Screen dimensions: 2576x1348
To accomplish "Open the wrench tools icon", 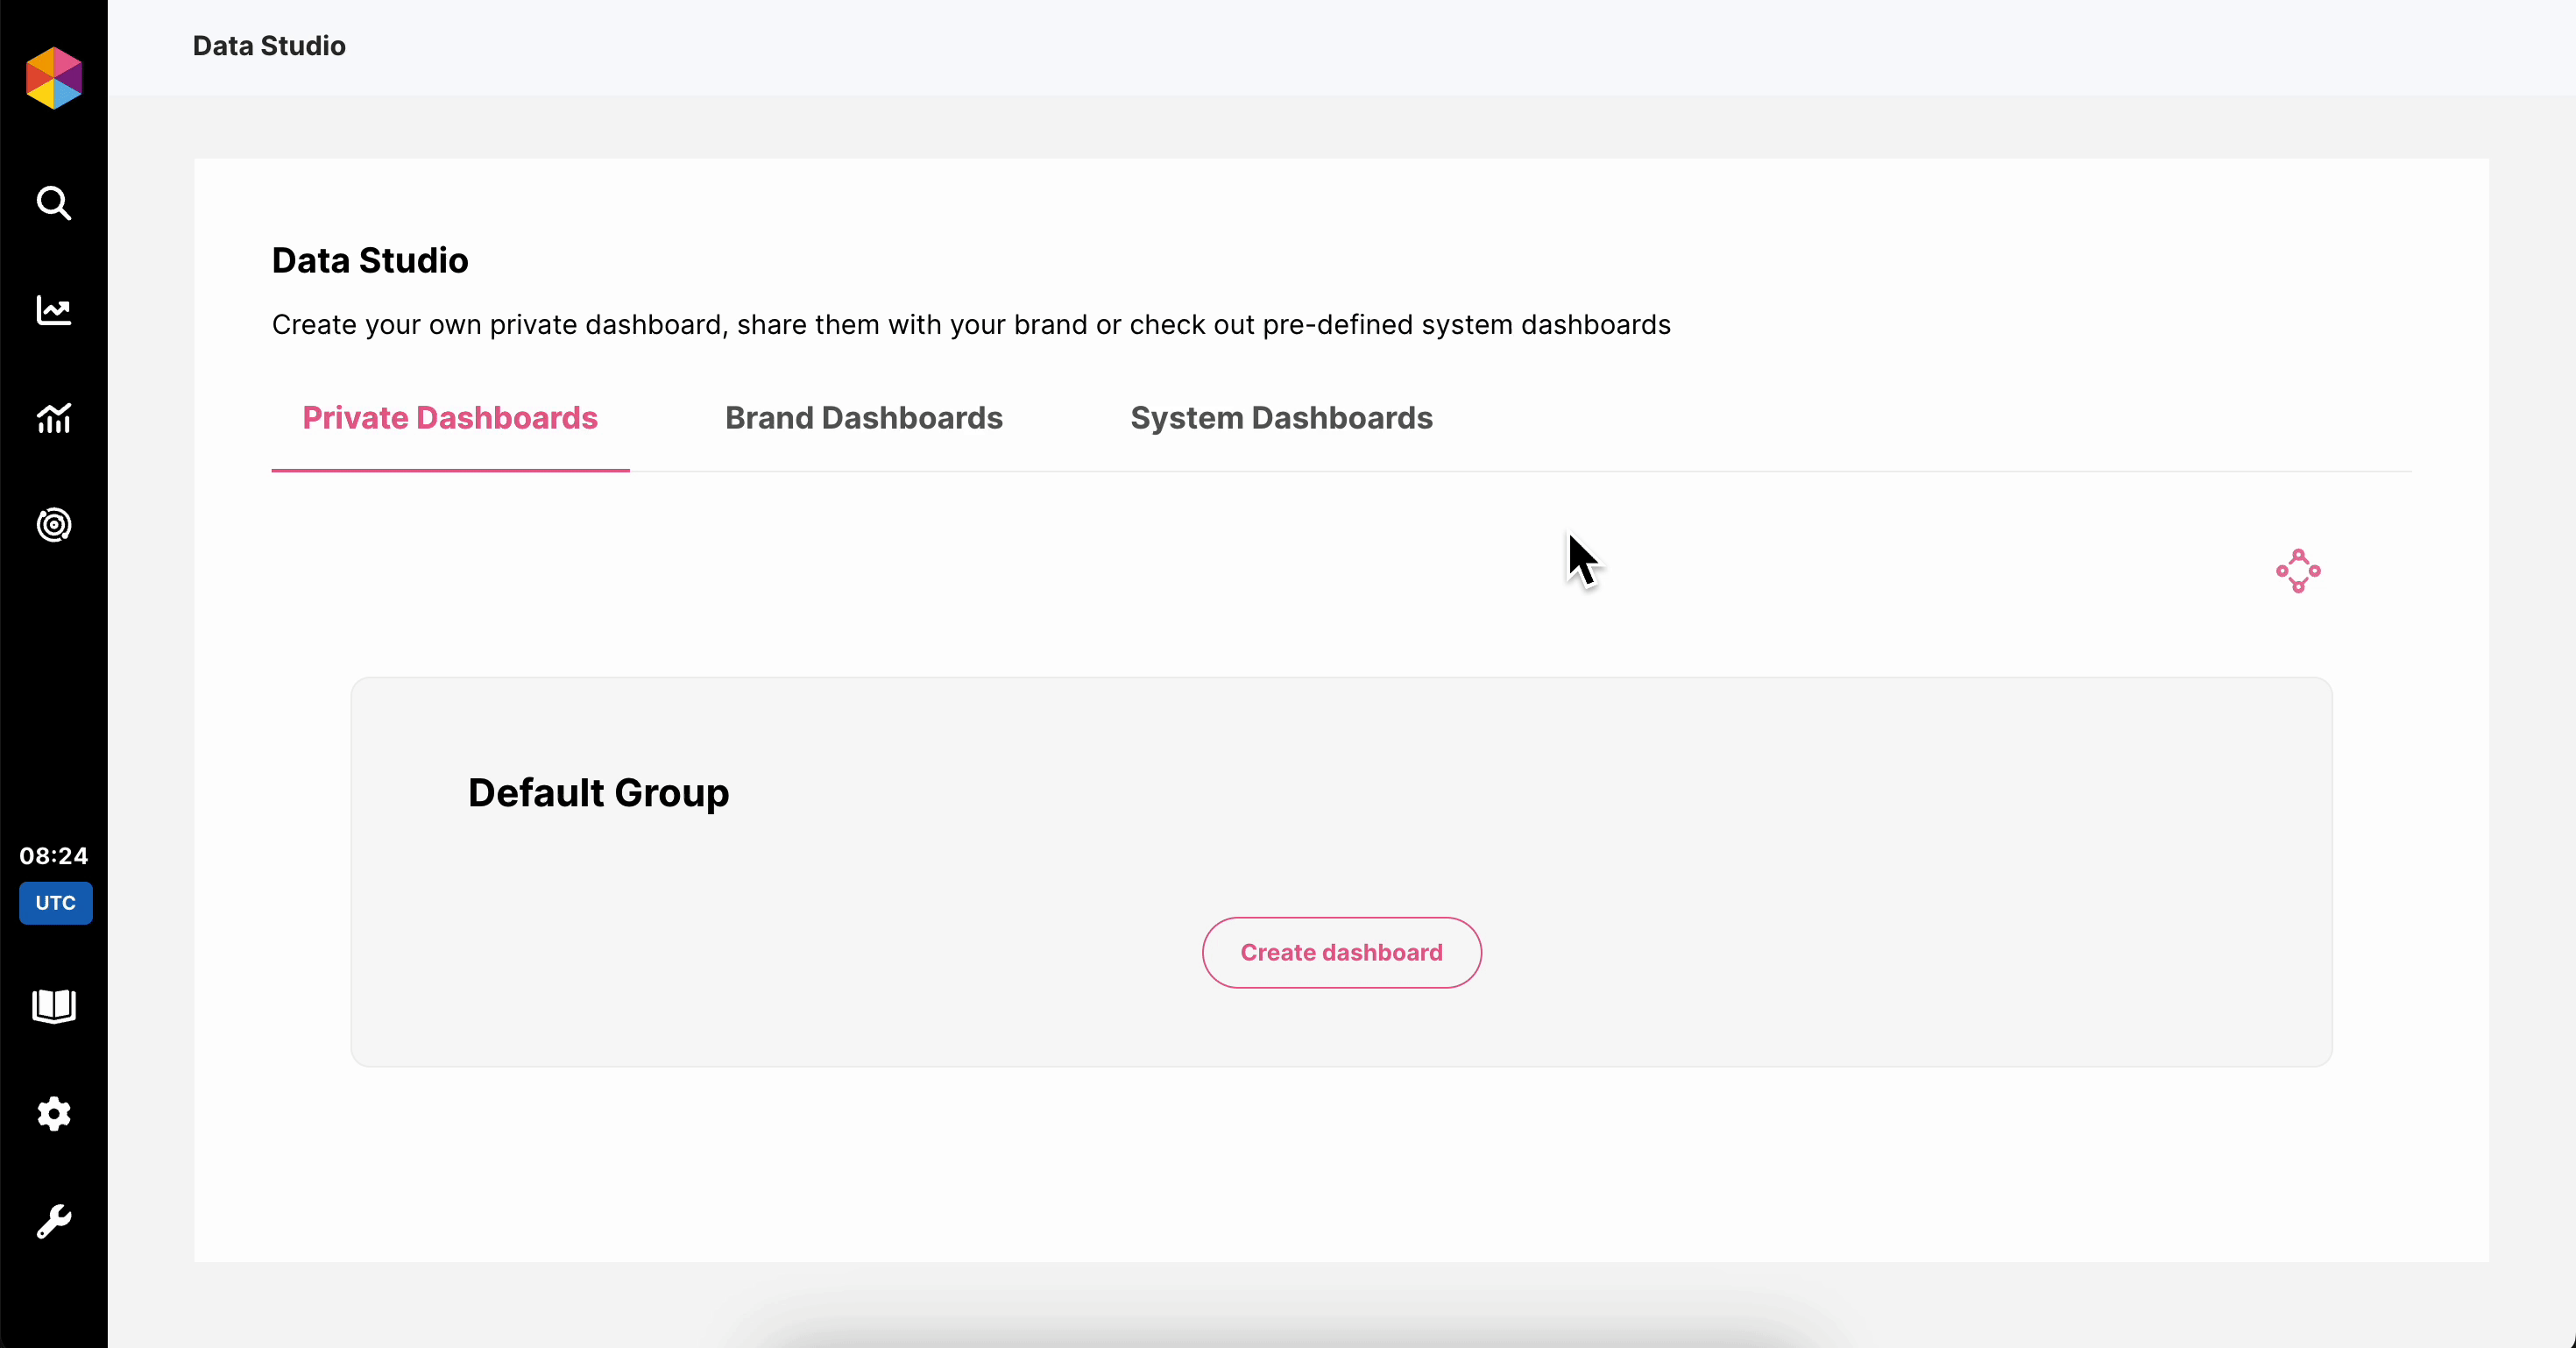I will click(54, 1221).
